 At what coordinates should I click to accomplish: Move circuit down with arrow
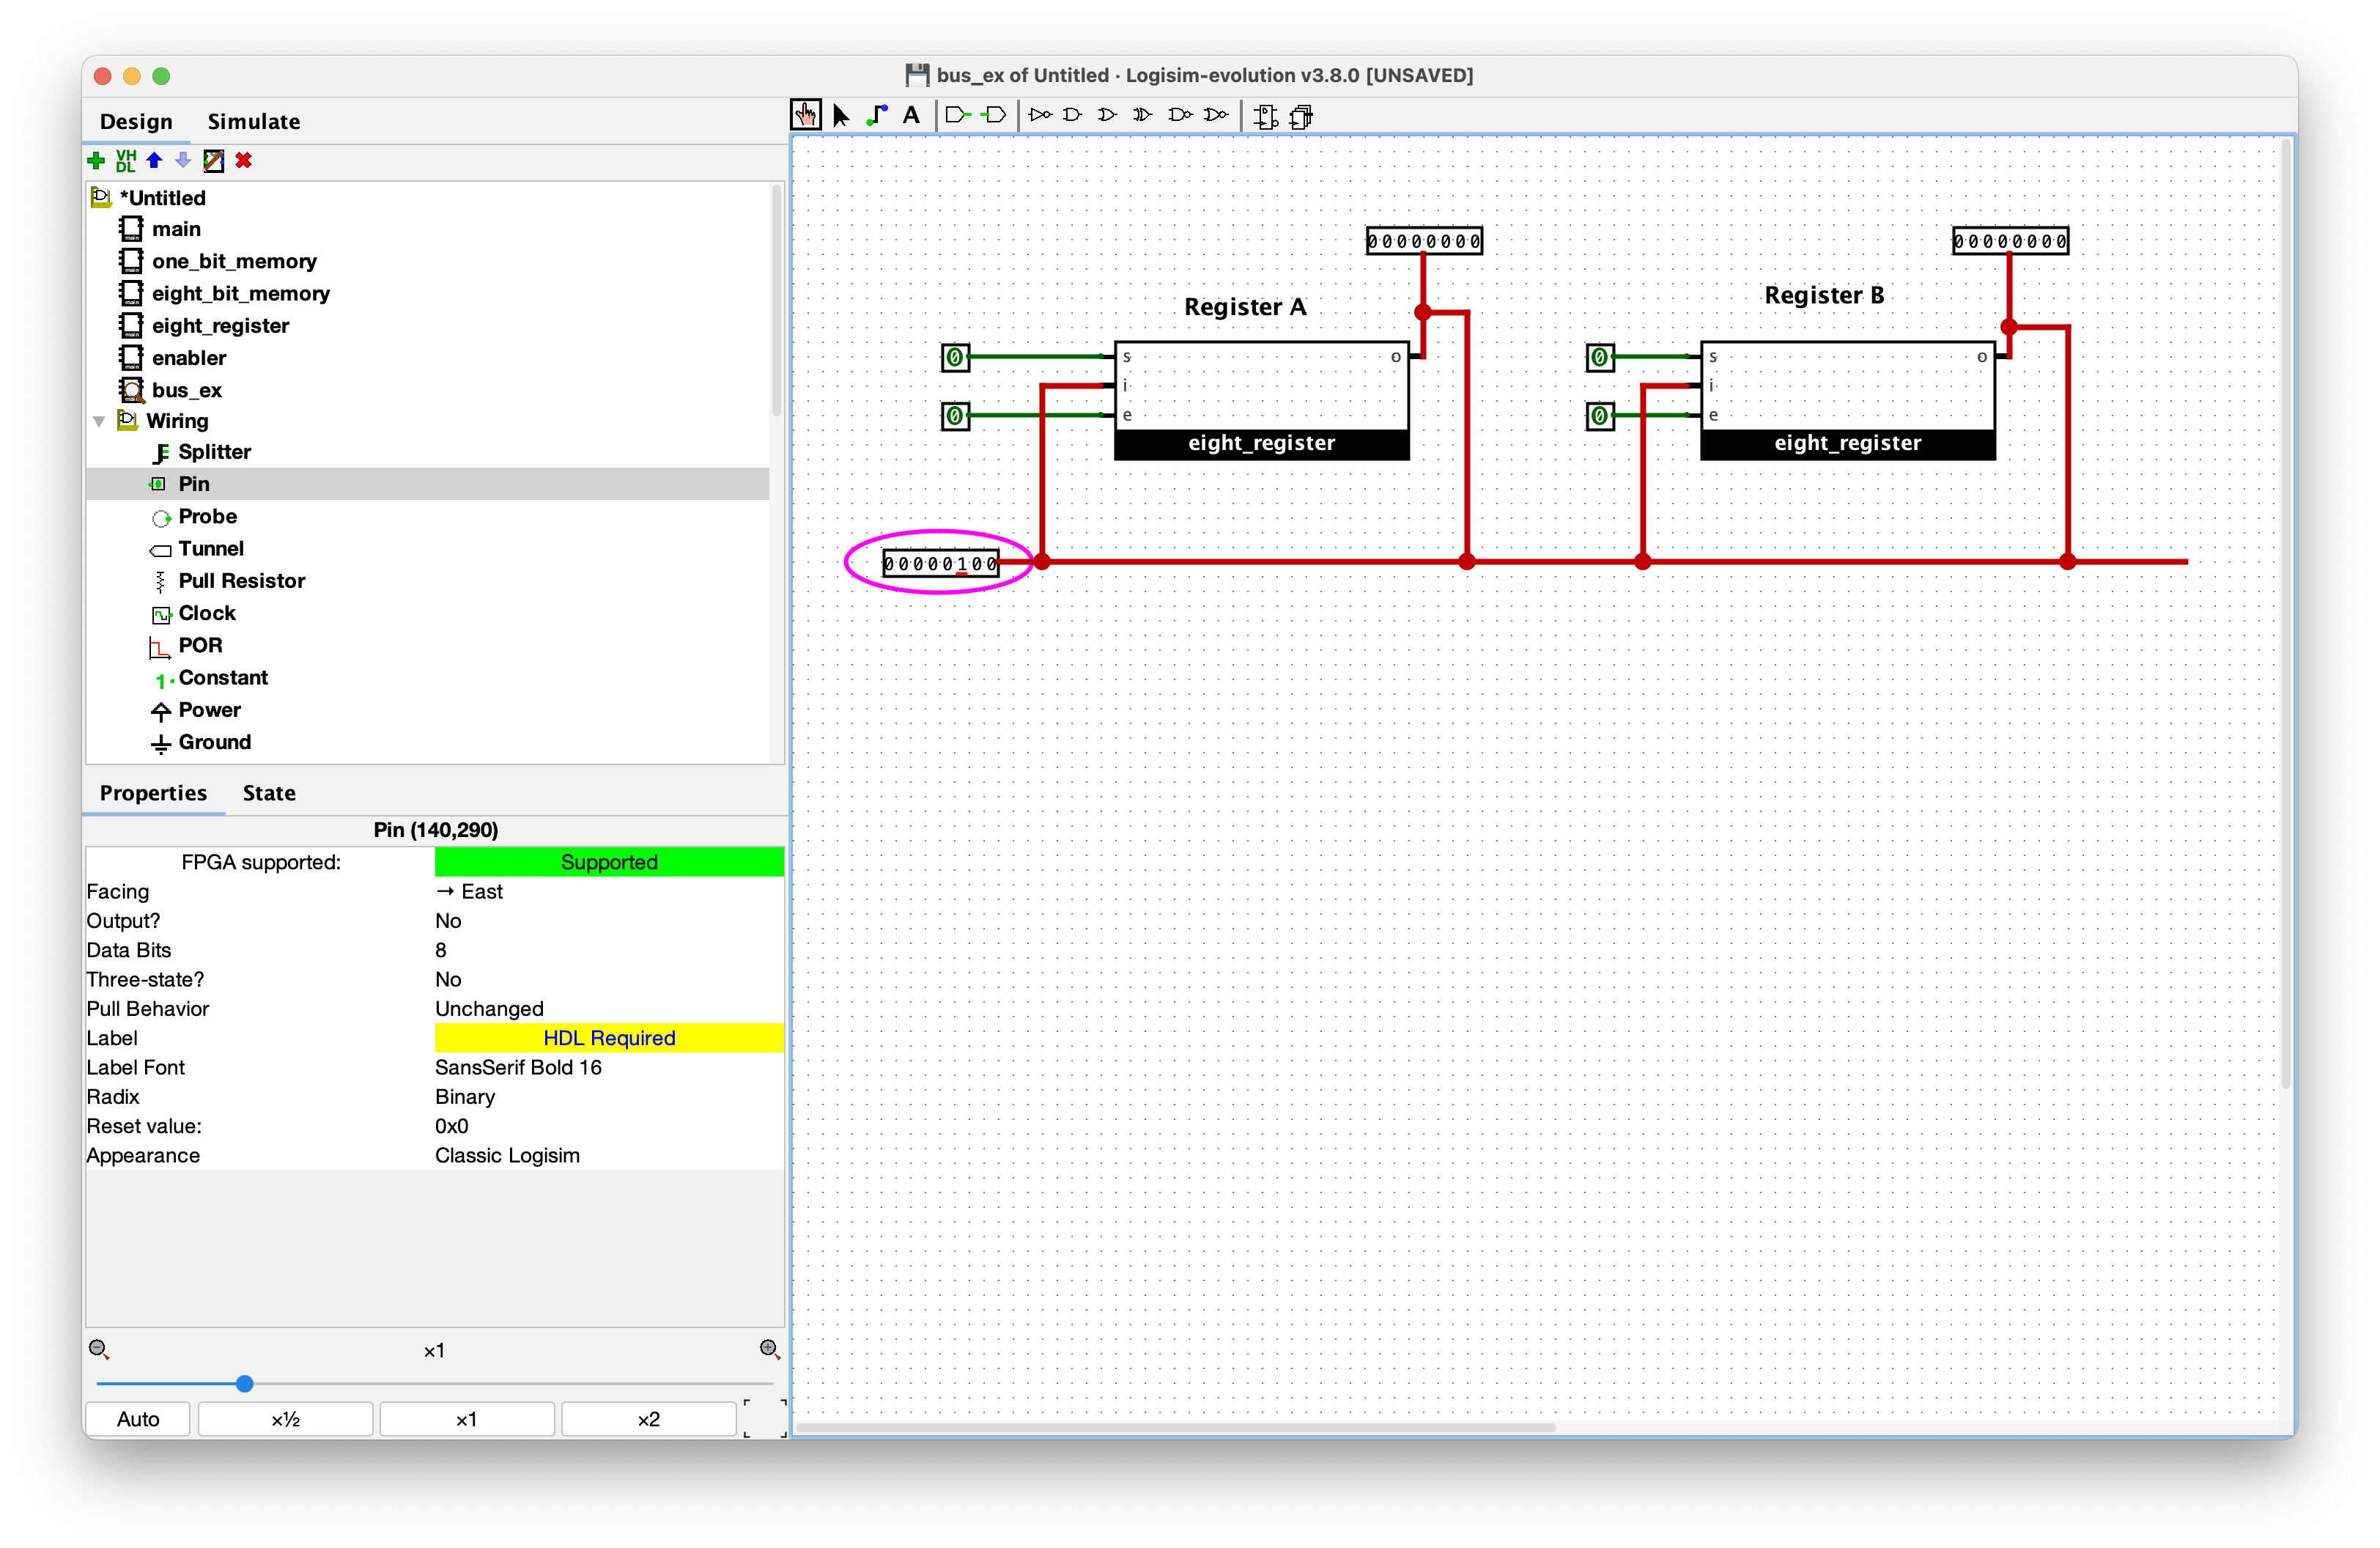pos(183,160)
